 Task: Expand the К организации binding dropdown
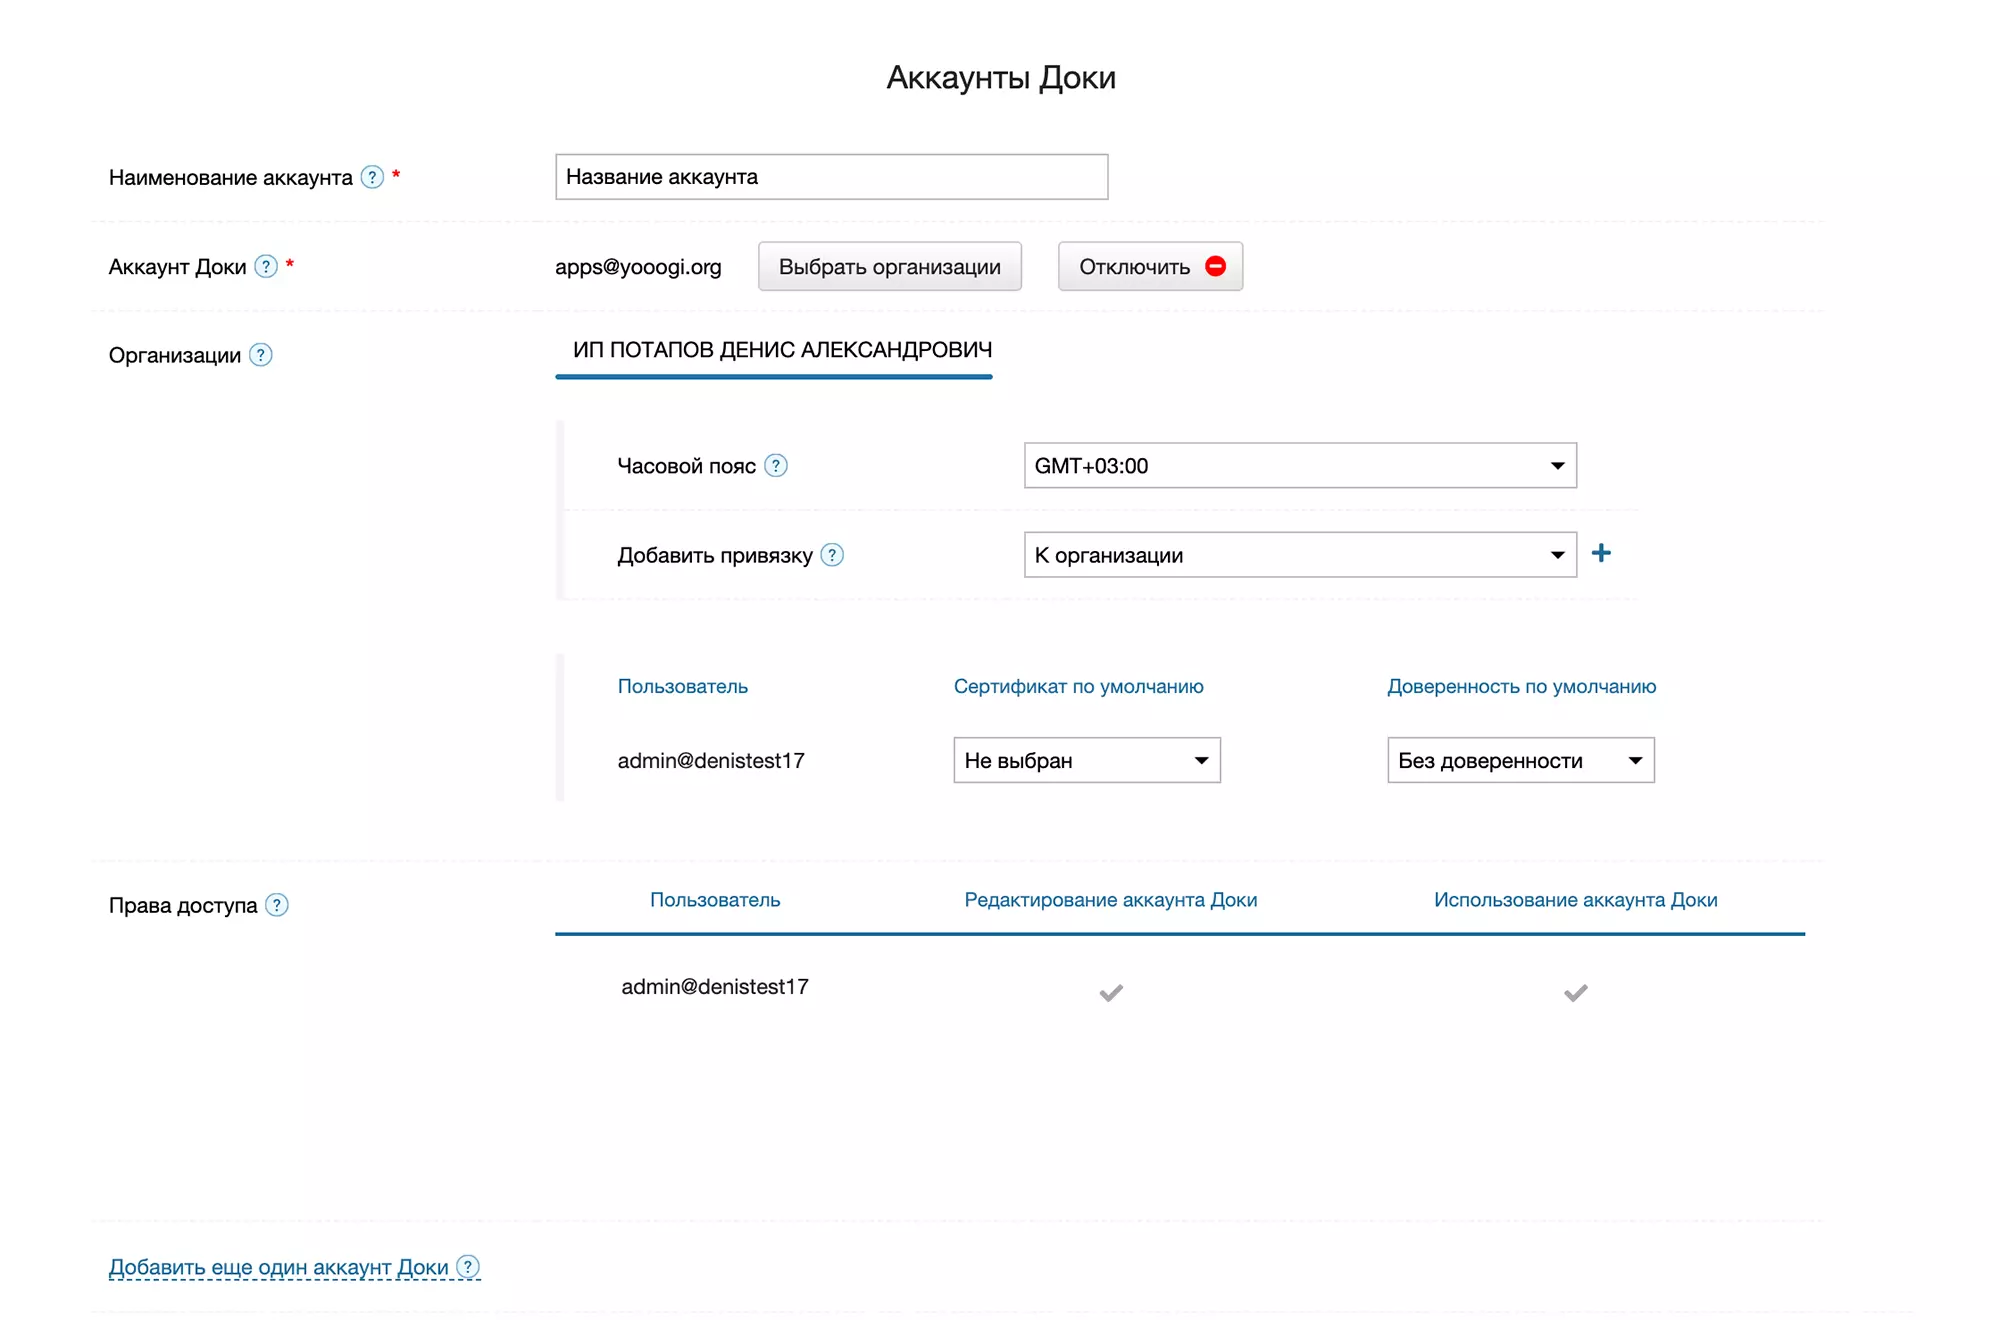(1299, 555)
